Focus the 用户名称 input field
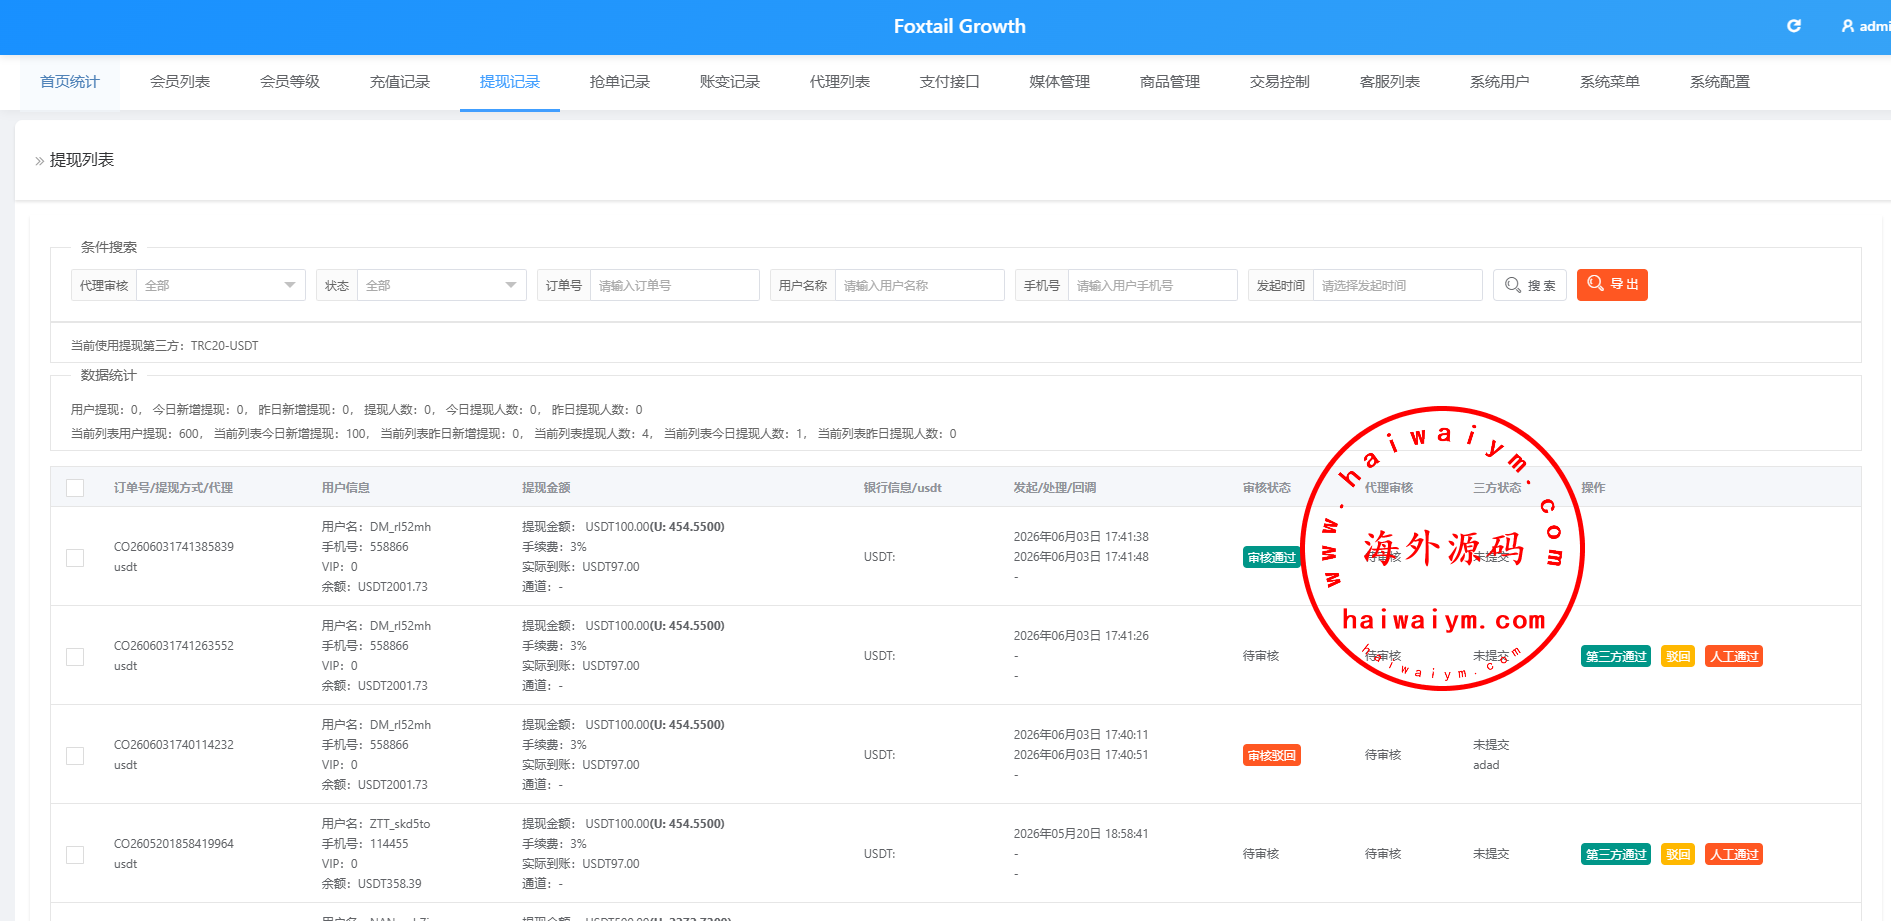This screenshot has width=1891, height=921. [920, 285]
